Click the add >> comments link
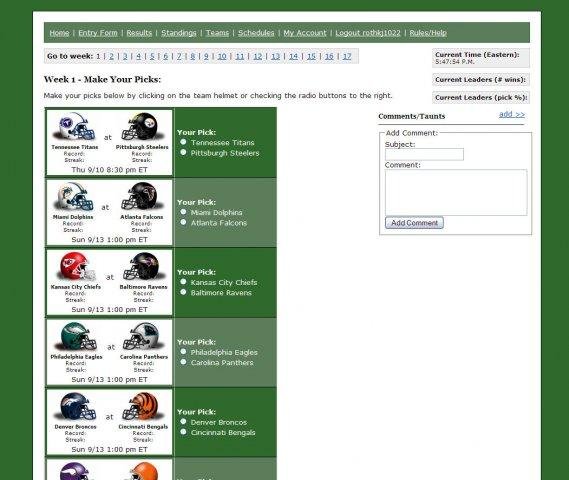Screen dimensions: 569x480 (512, 114)
